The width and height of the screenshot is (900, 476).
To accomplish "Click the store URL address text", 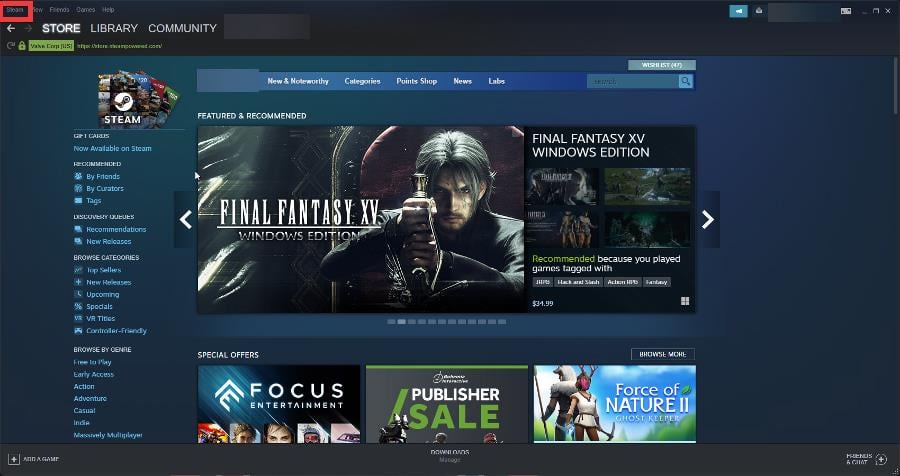I will click(x=119, y=46).
